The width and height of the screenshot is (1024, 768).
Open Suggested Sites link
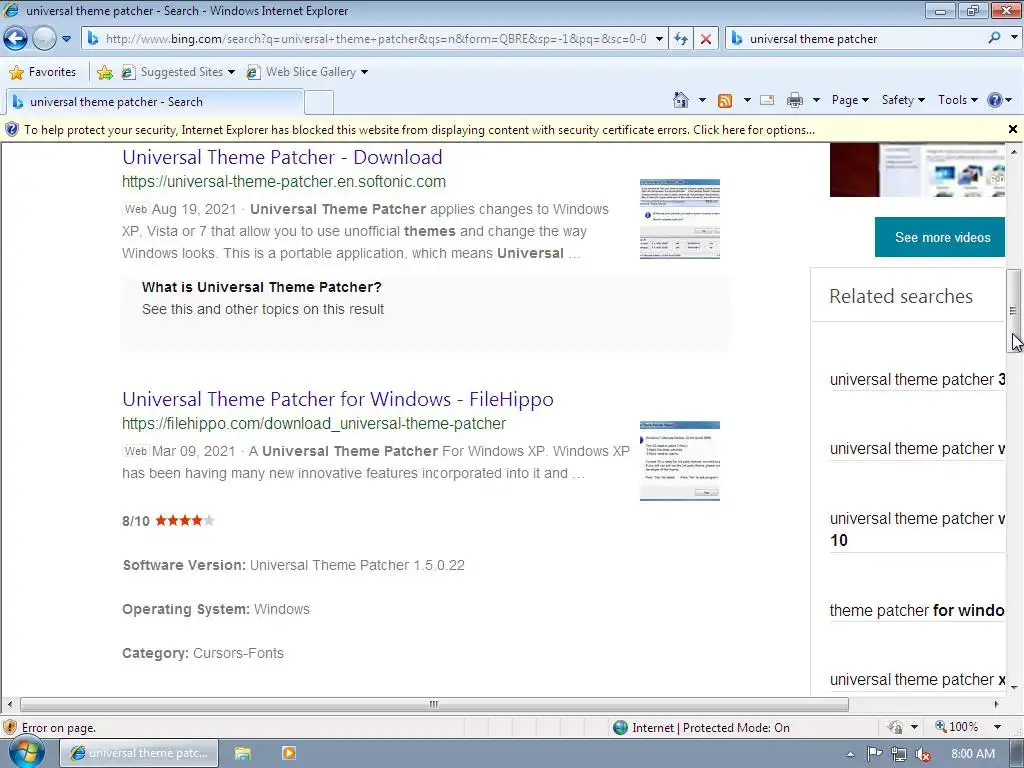[178, 72]
